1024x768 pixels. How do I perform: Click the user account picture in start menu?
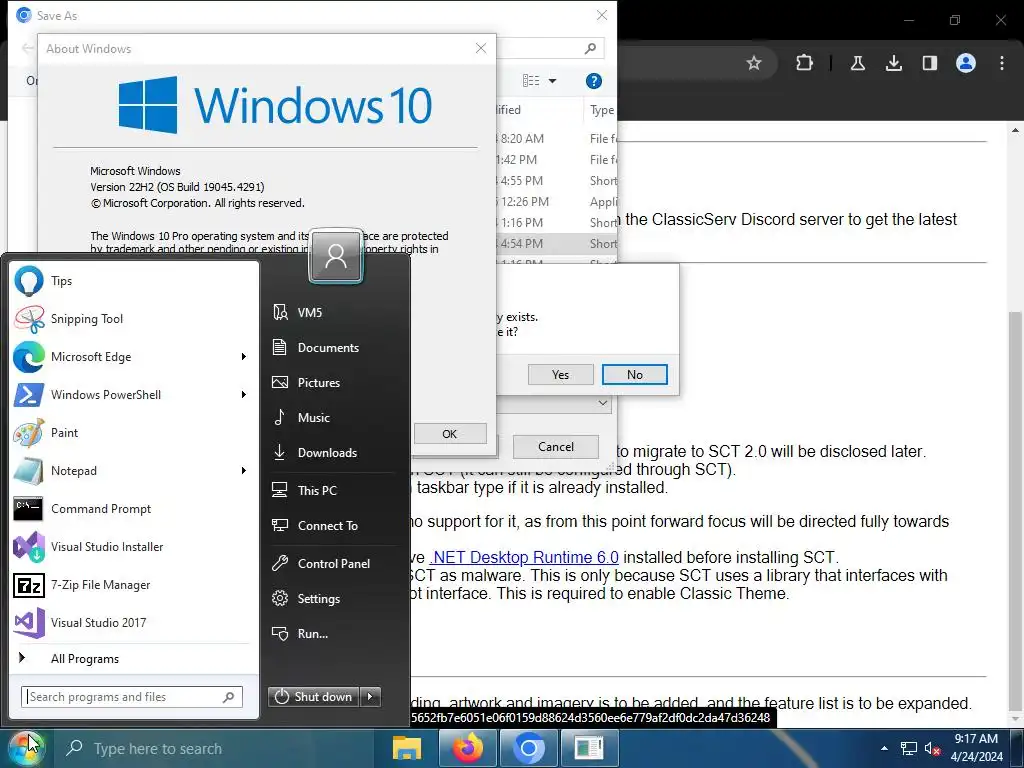tap(336, 256)
